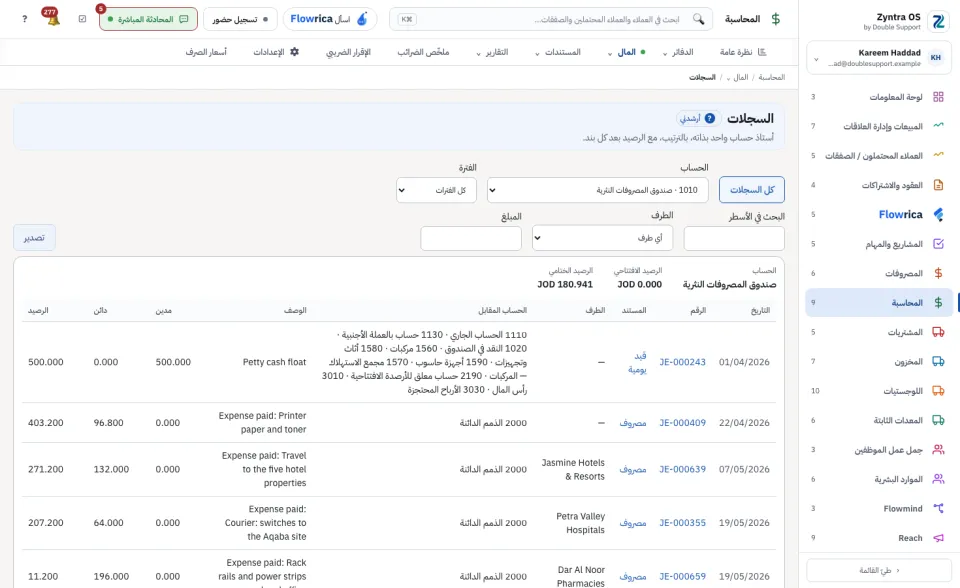Open the Reach megaphone icon
The image size is (960, 588).
click(x=938, y=538)
